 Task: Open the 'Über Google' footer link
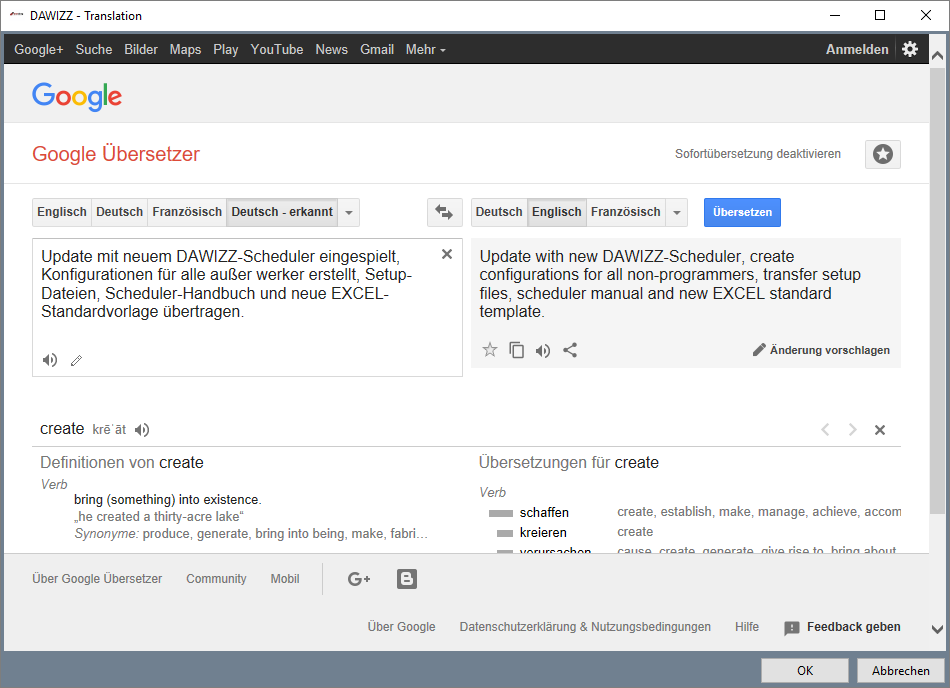(401, 627)
